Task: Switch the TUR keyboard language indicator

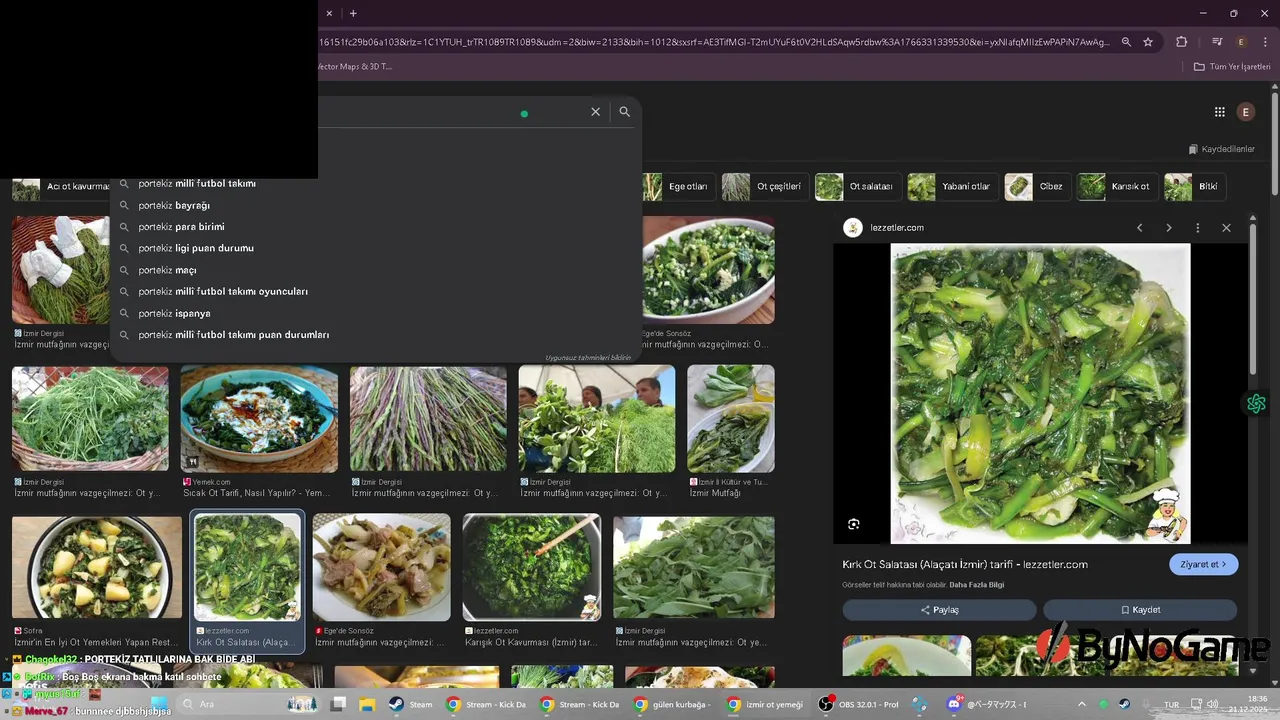Action: [1171, 705]
